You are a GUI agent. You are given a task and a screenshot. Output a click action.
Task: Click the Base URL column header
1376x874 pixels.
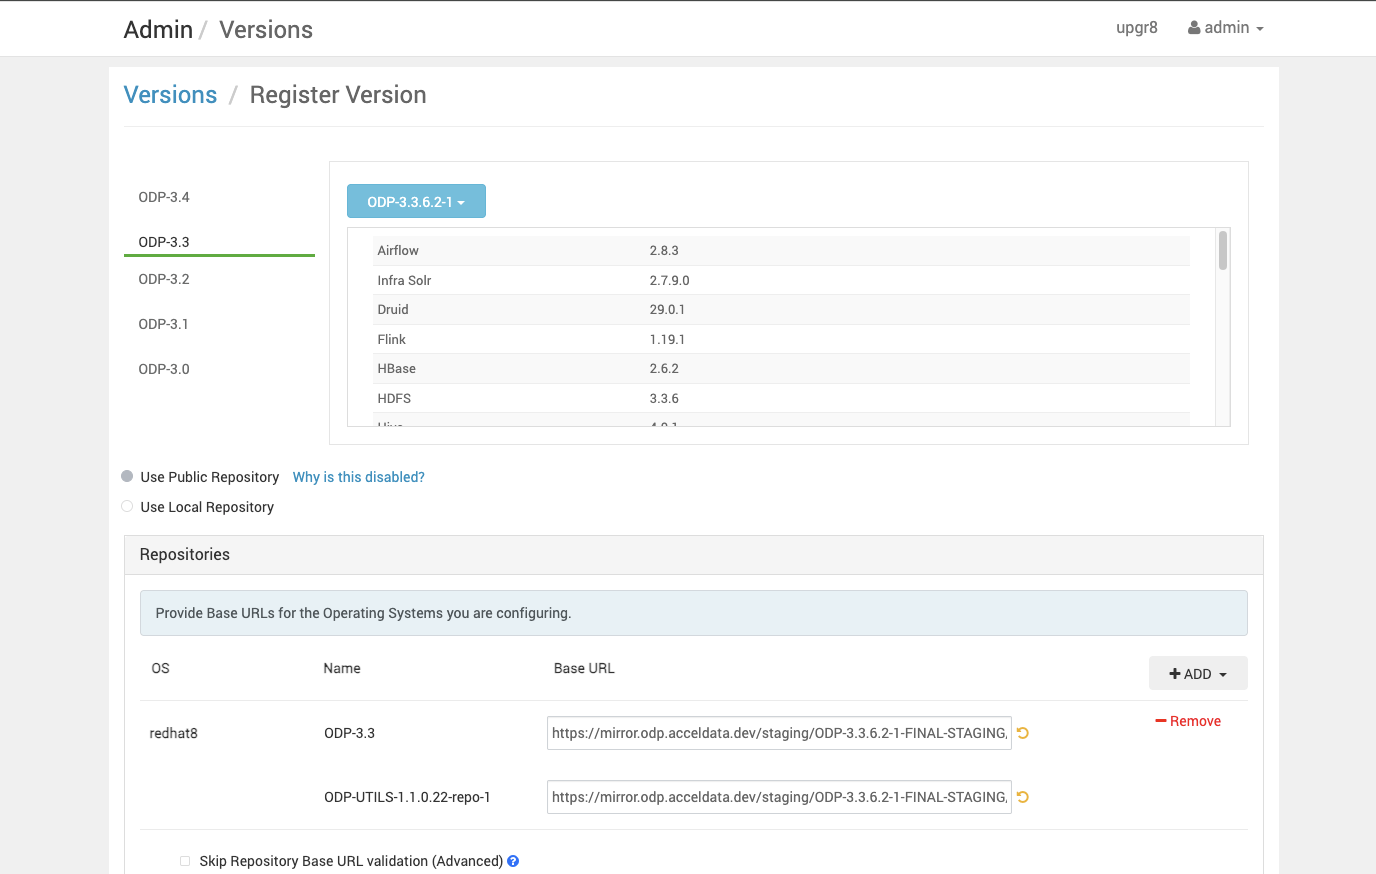(x=584, y=668)
